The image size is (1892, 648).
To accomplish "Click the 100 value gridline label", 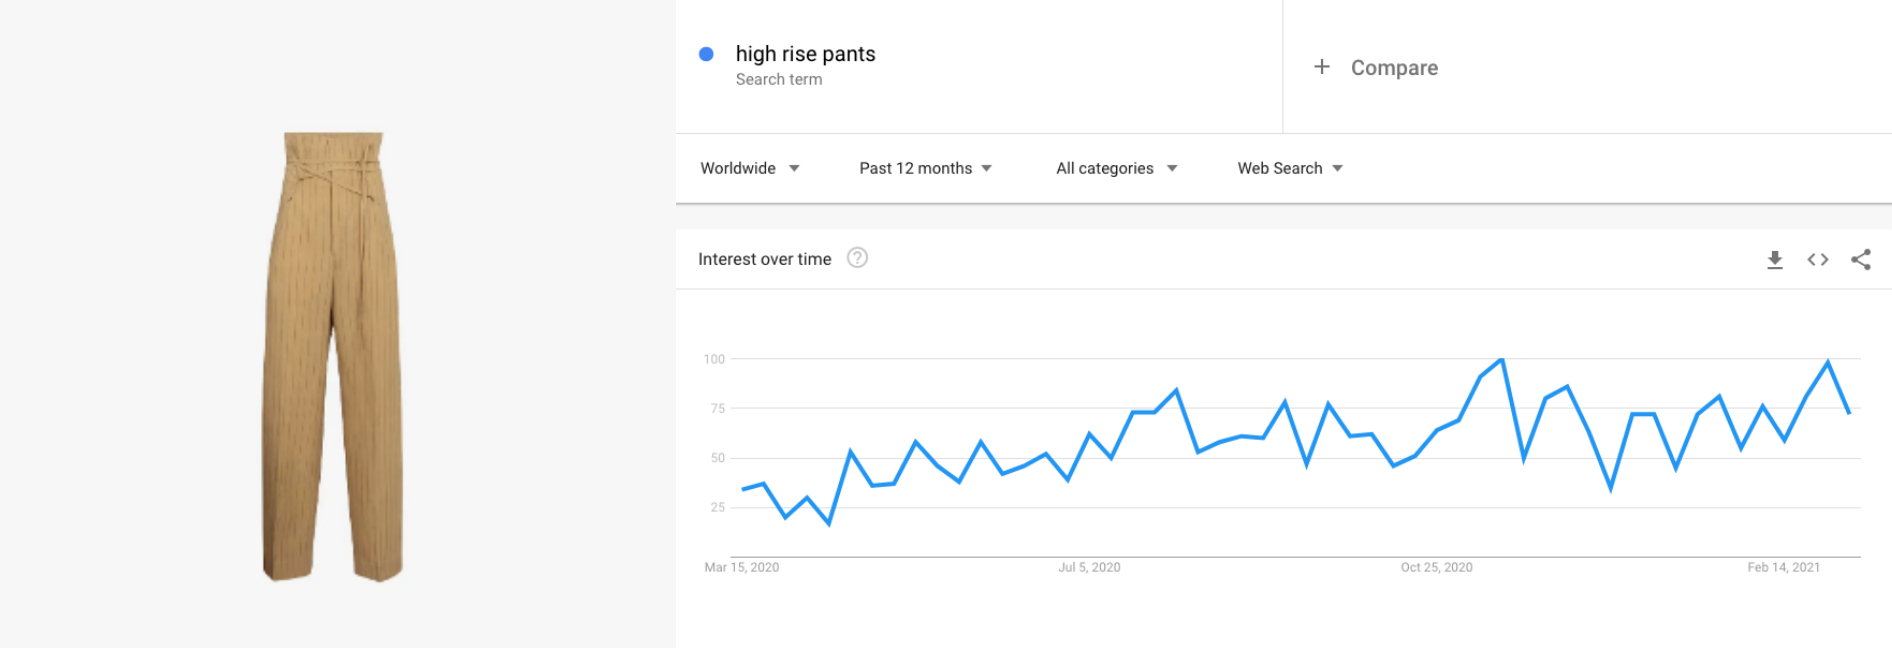I will pos(714,359).
